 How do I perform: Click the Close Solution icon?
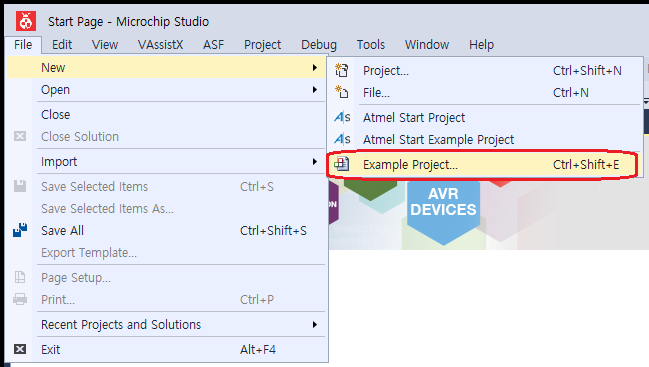[20, 136]
